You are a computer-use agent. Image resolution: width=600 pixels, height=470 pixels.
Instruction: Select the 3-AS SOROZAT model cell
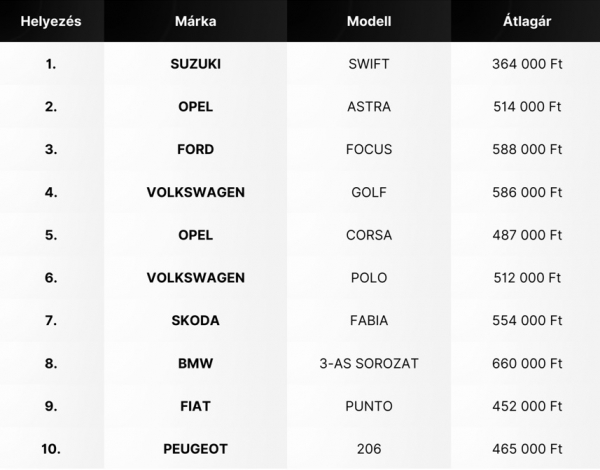tap(368, 363)
